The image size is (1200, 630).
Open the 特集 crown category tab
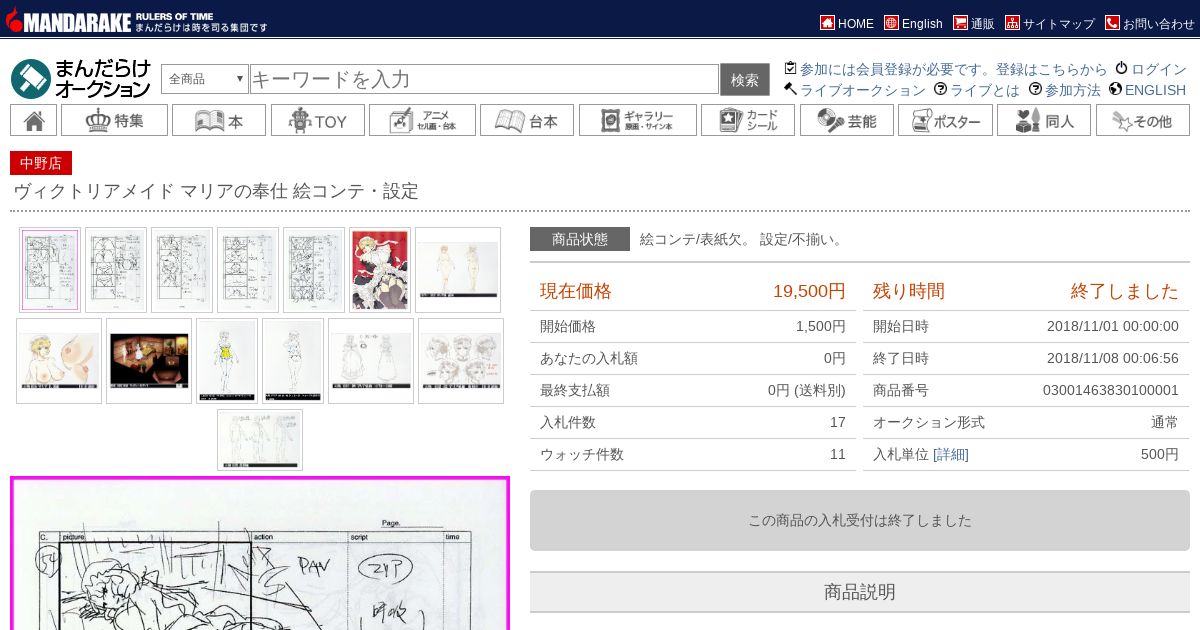[114, 120]
